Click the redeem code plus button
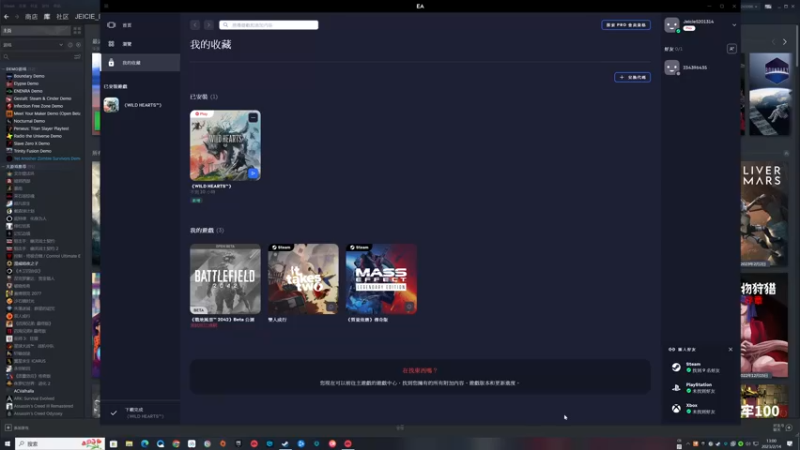The height and width of the screenshot is (450, 800). pyautogui.click(x=632, y=78)
